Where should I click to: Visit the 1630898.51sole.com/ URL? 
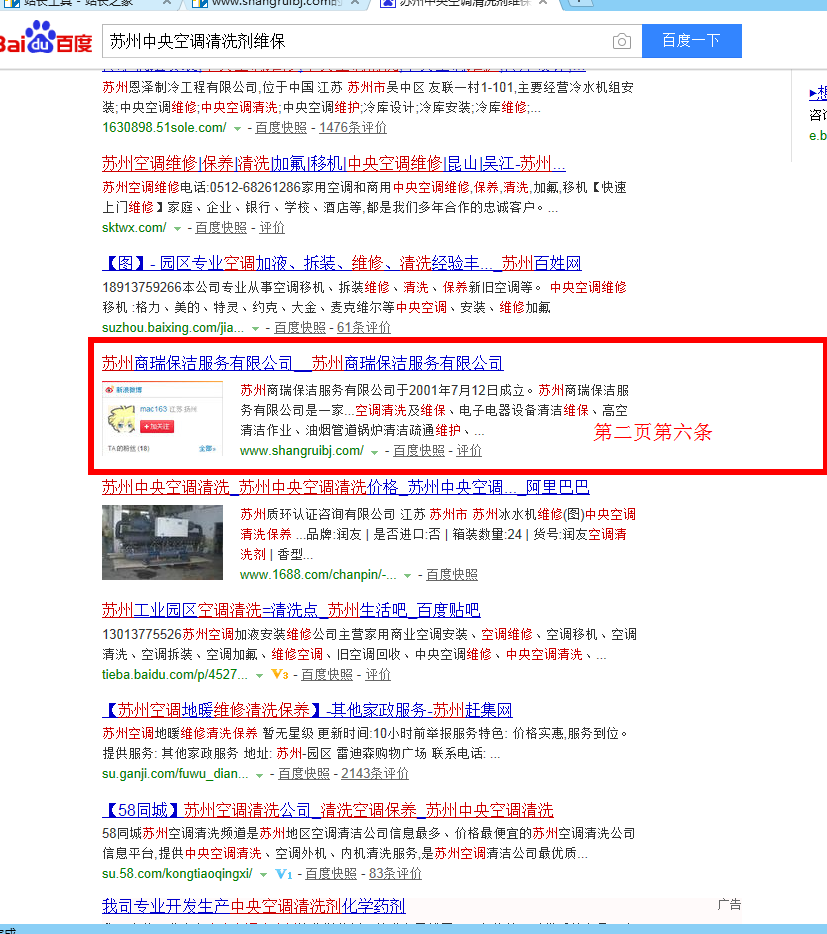pyautogui.click(x=164, y=127)
